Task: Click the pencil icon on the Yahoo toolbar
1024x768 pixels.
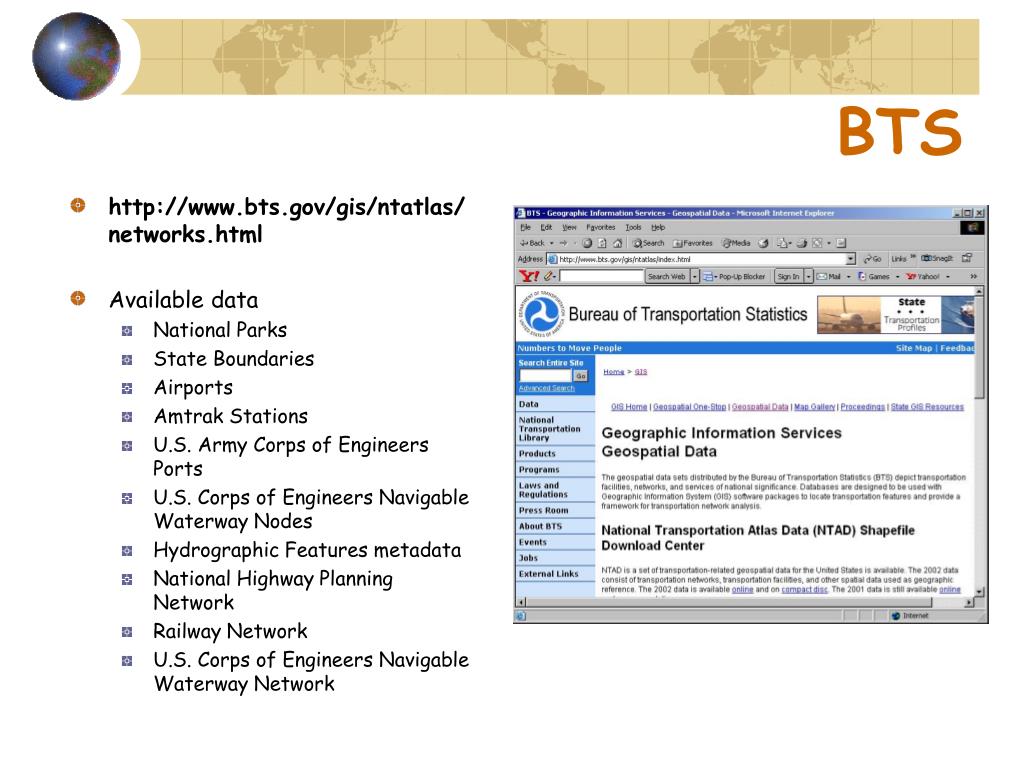Action: click(x=549, y=276)
